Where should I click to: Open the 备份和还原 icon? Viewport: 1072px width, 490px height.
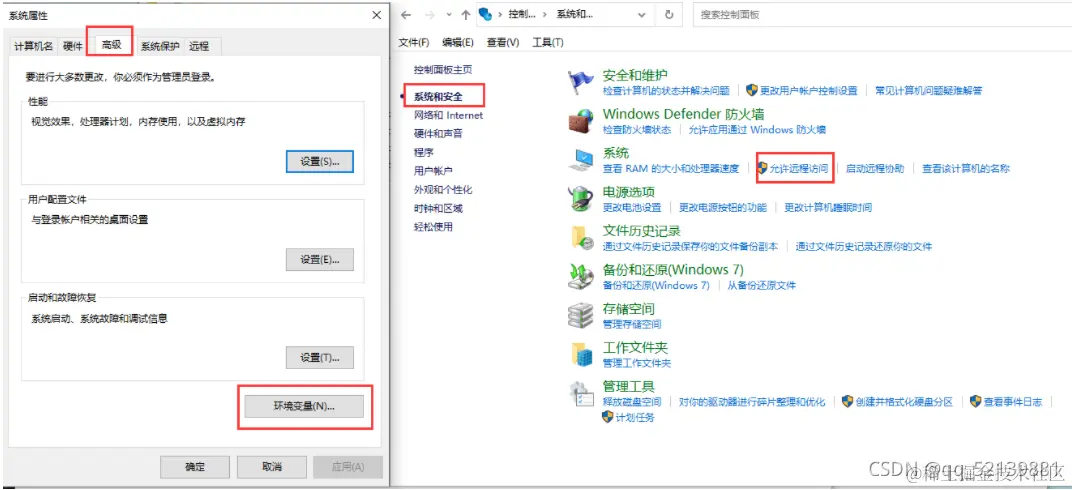tap(582, 277)
